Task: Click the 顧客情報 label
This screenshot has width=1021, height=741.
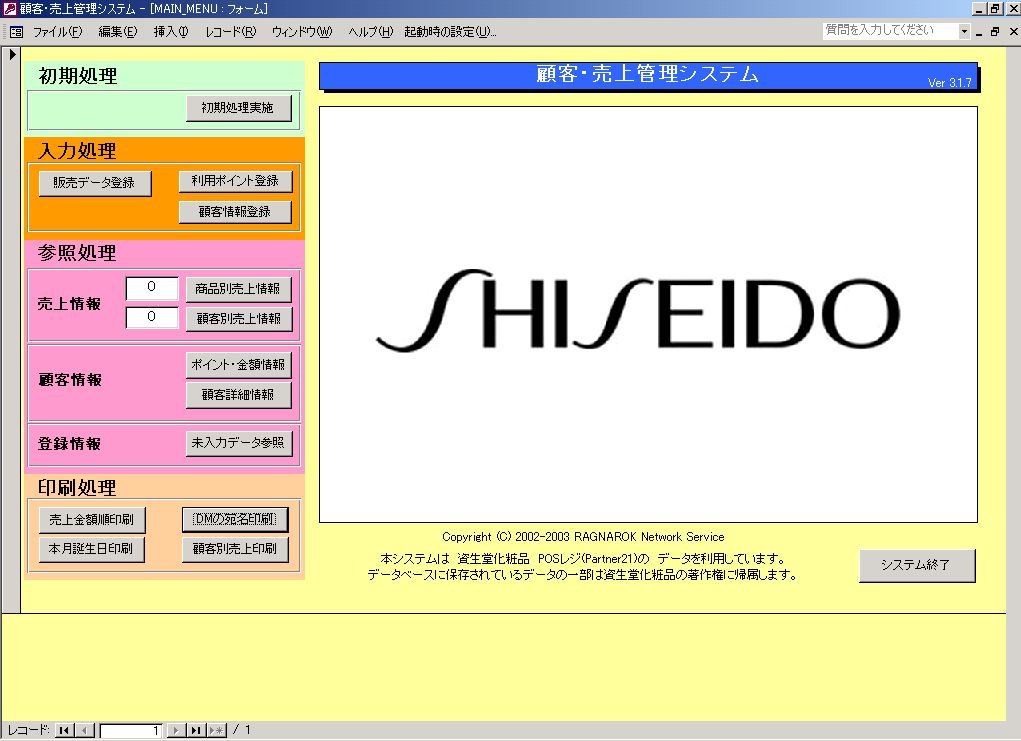Action: point(70,380)
